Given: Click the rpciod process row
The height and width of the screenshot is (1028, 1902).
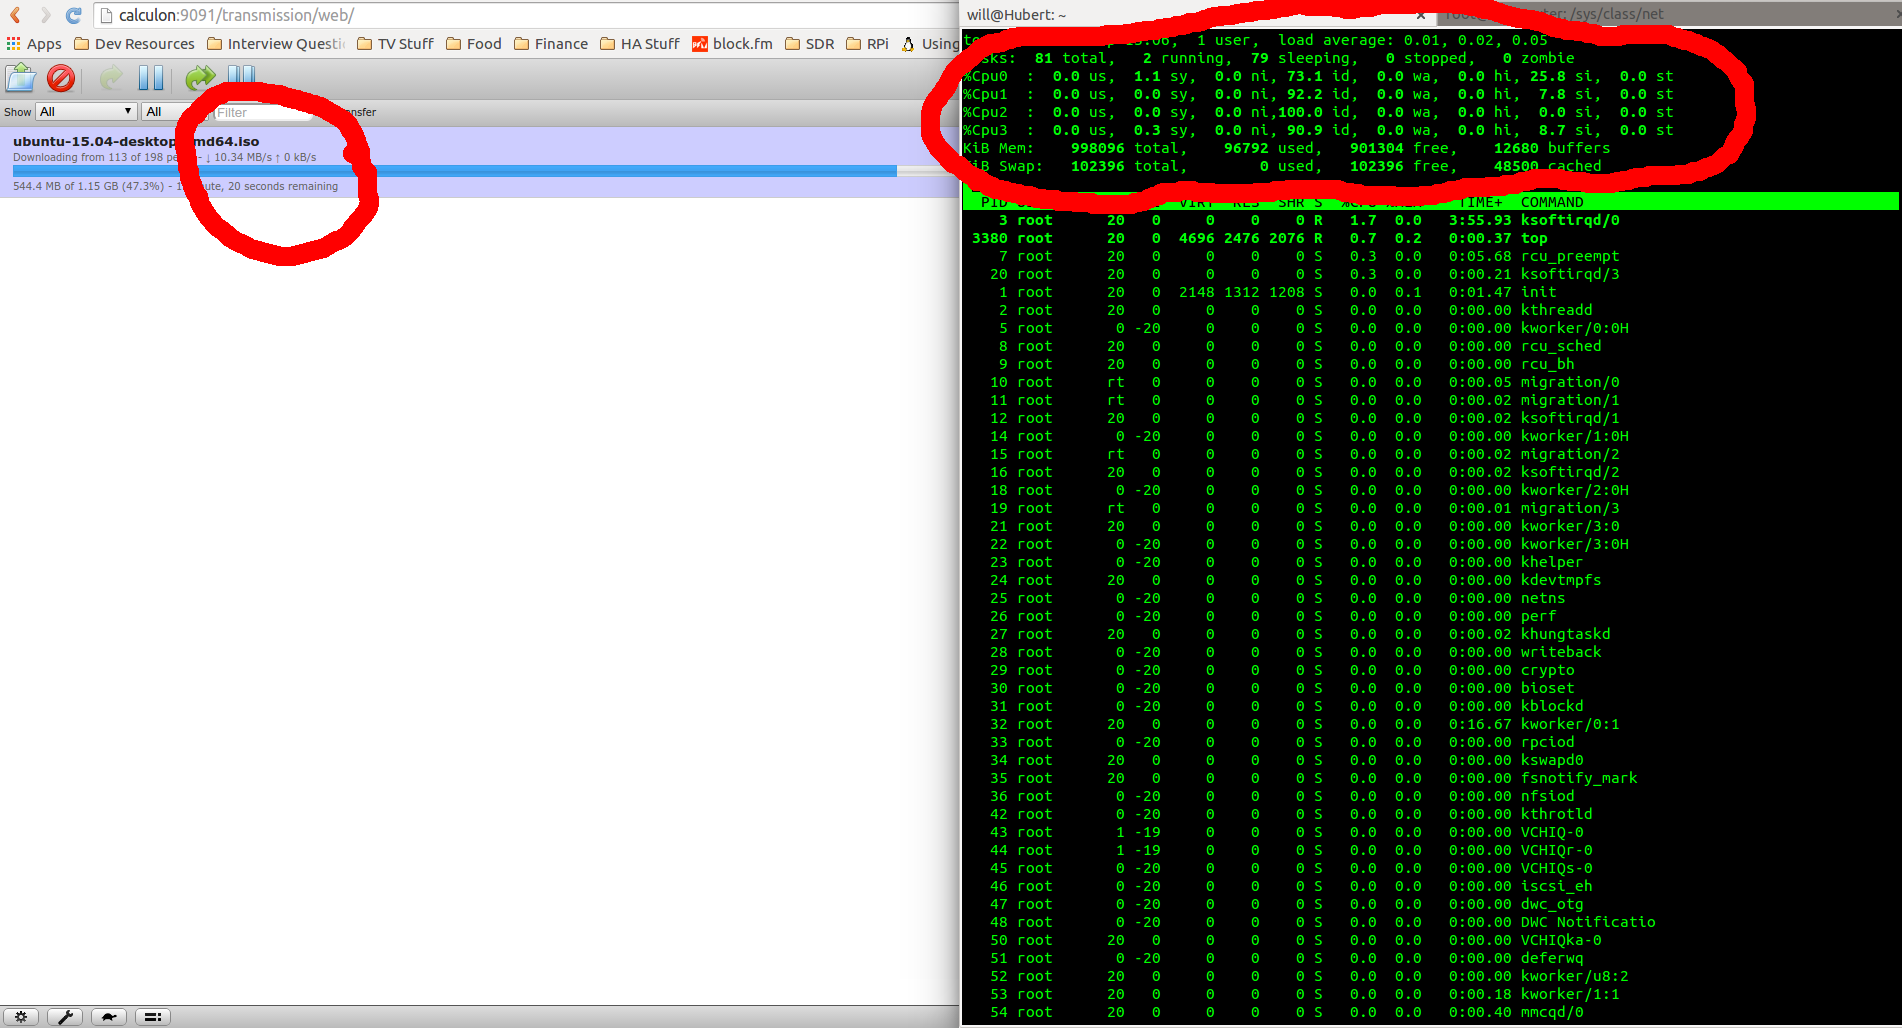Looking at the screenshot, I should pyautogui.click(x=1430, y=742).
